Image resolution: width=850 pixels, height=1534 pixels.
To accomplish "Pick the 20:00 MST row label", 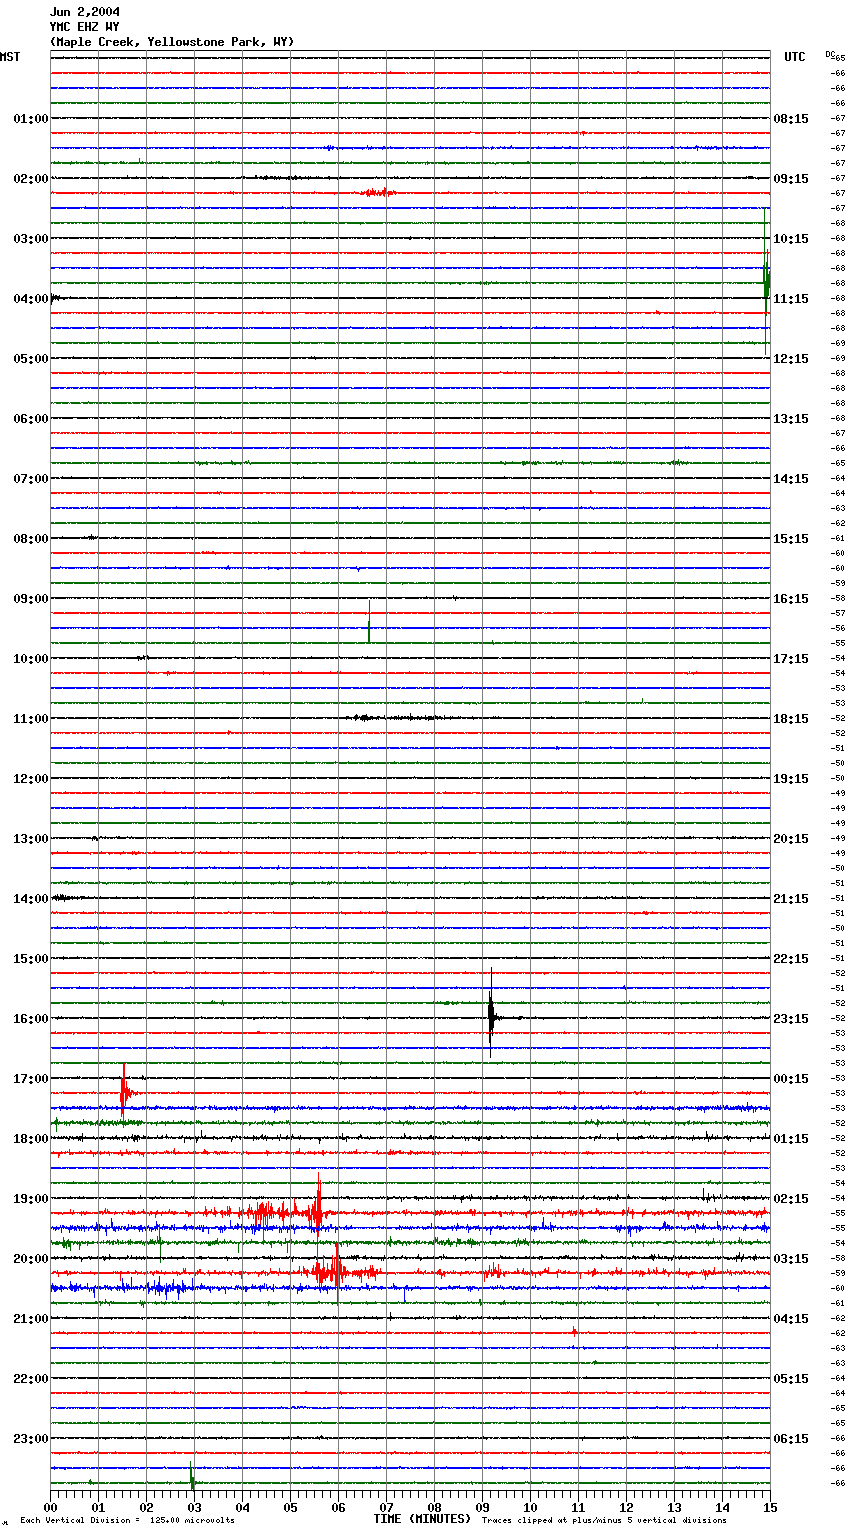I will (31, 1259).
